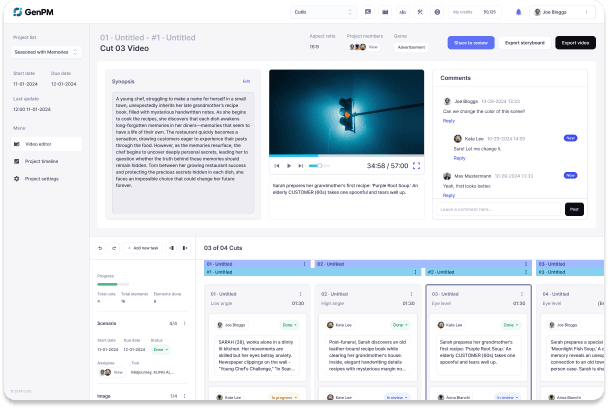Open the options dots on card 01 - Untitled
This screenshot has height=408, width=608.
pos(301,294)
